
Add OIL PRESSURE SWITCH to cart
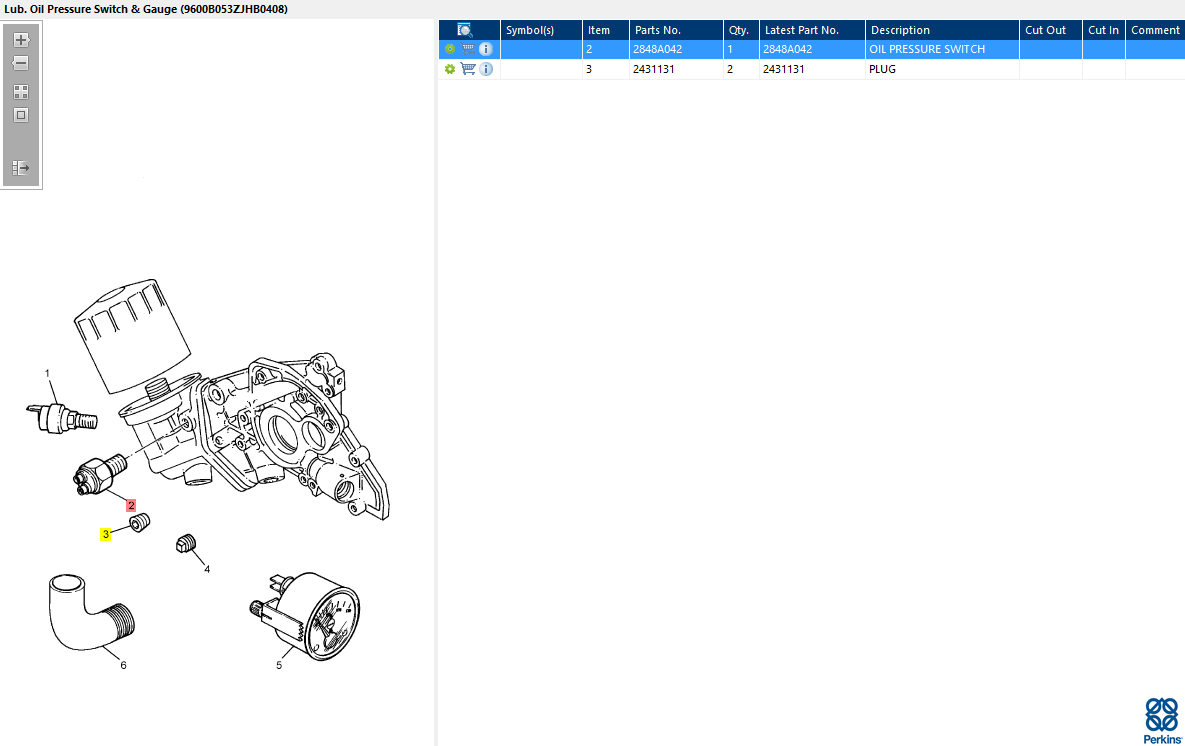click(469, 49)
